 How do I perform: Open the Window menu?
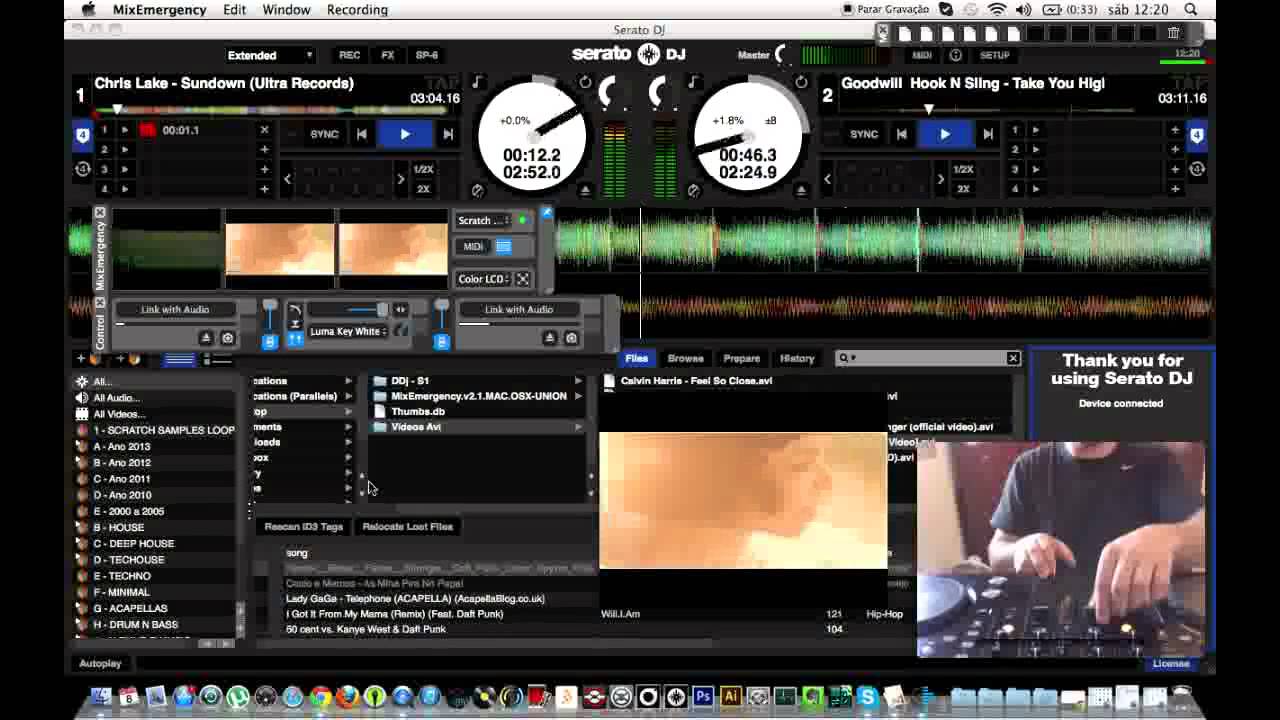click(286, 10)
